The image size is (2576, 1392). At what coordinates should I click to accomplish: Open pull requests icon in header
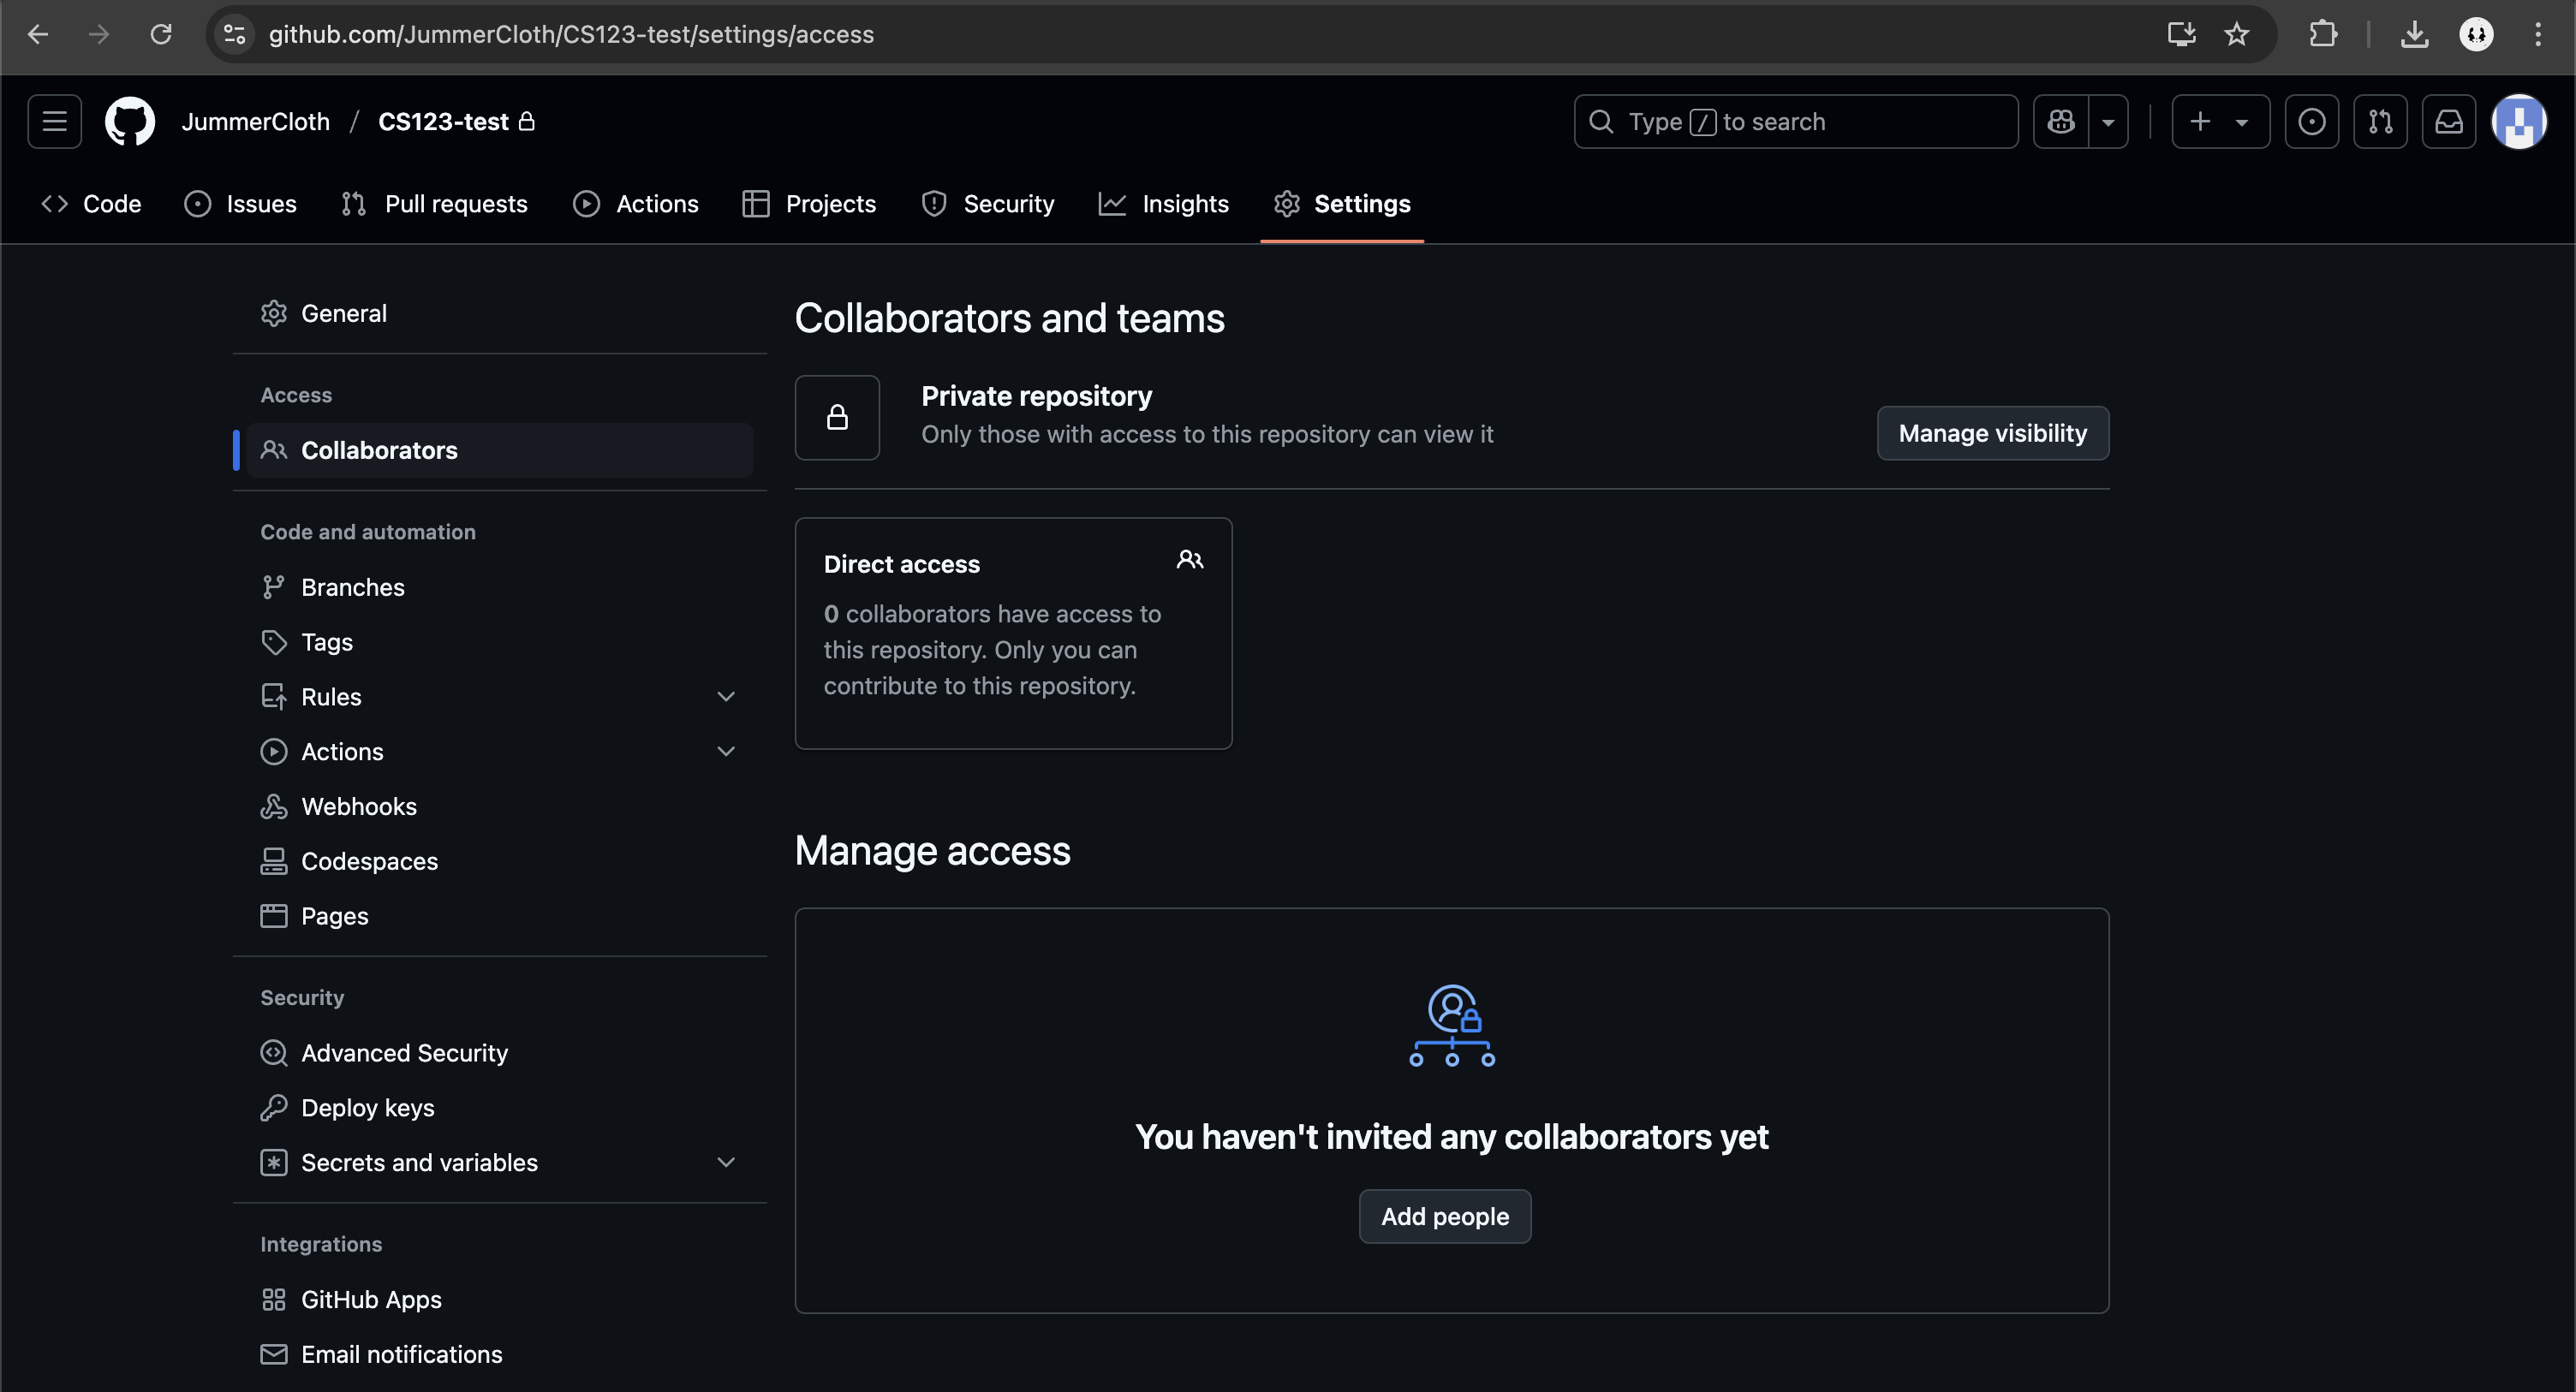[x=2380, y=121]
